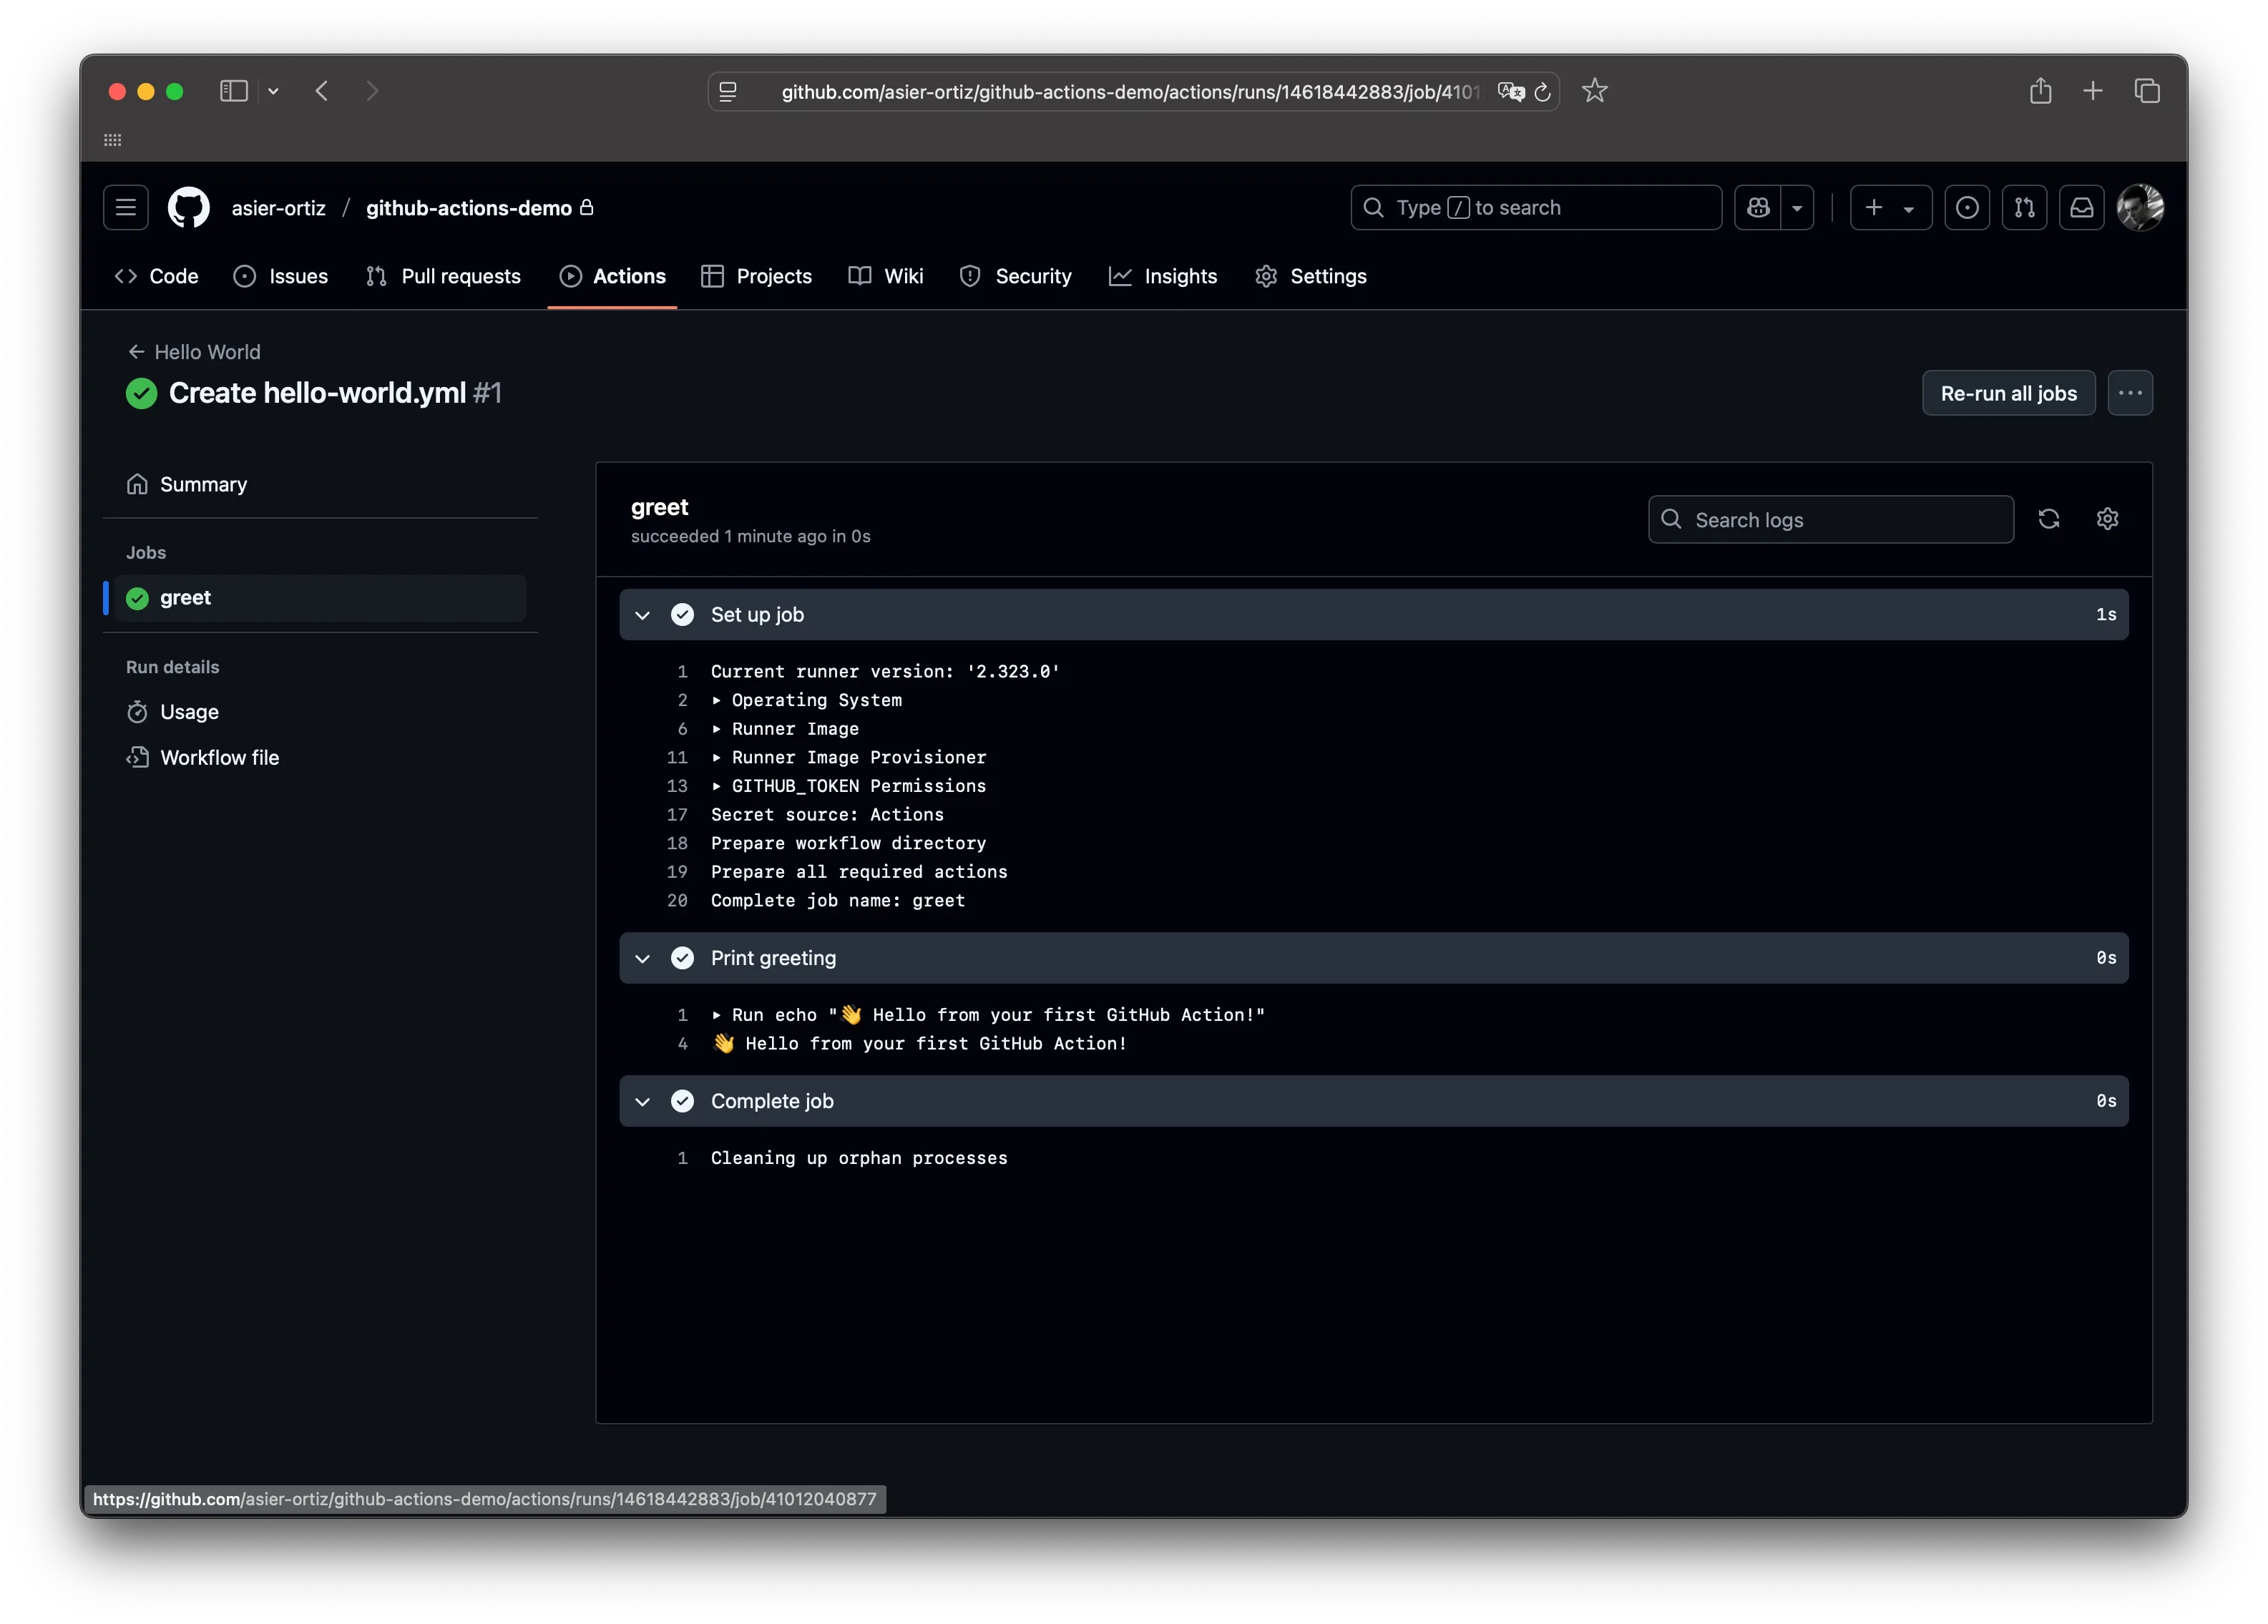Focus the 'Type / to search' field
Viewport: 2268px width, 1624px height.
click(x=1536, y=208)
